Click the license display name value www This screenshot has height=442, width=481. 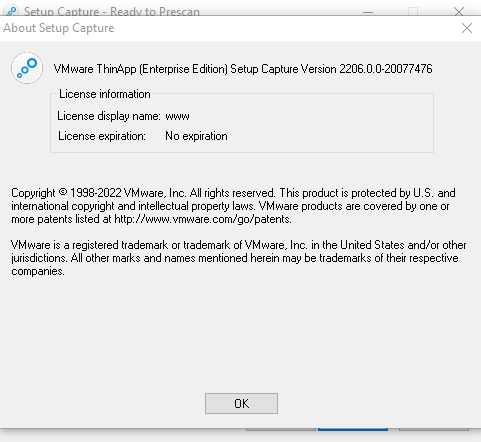(177, 116)
